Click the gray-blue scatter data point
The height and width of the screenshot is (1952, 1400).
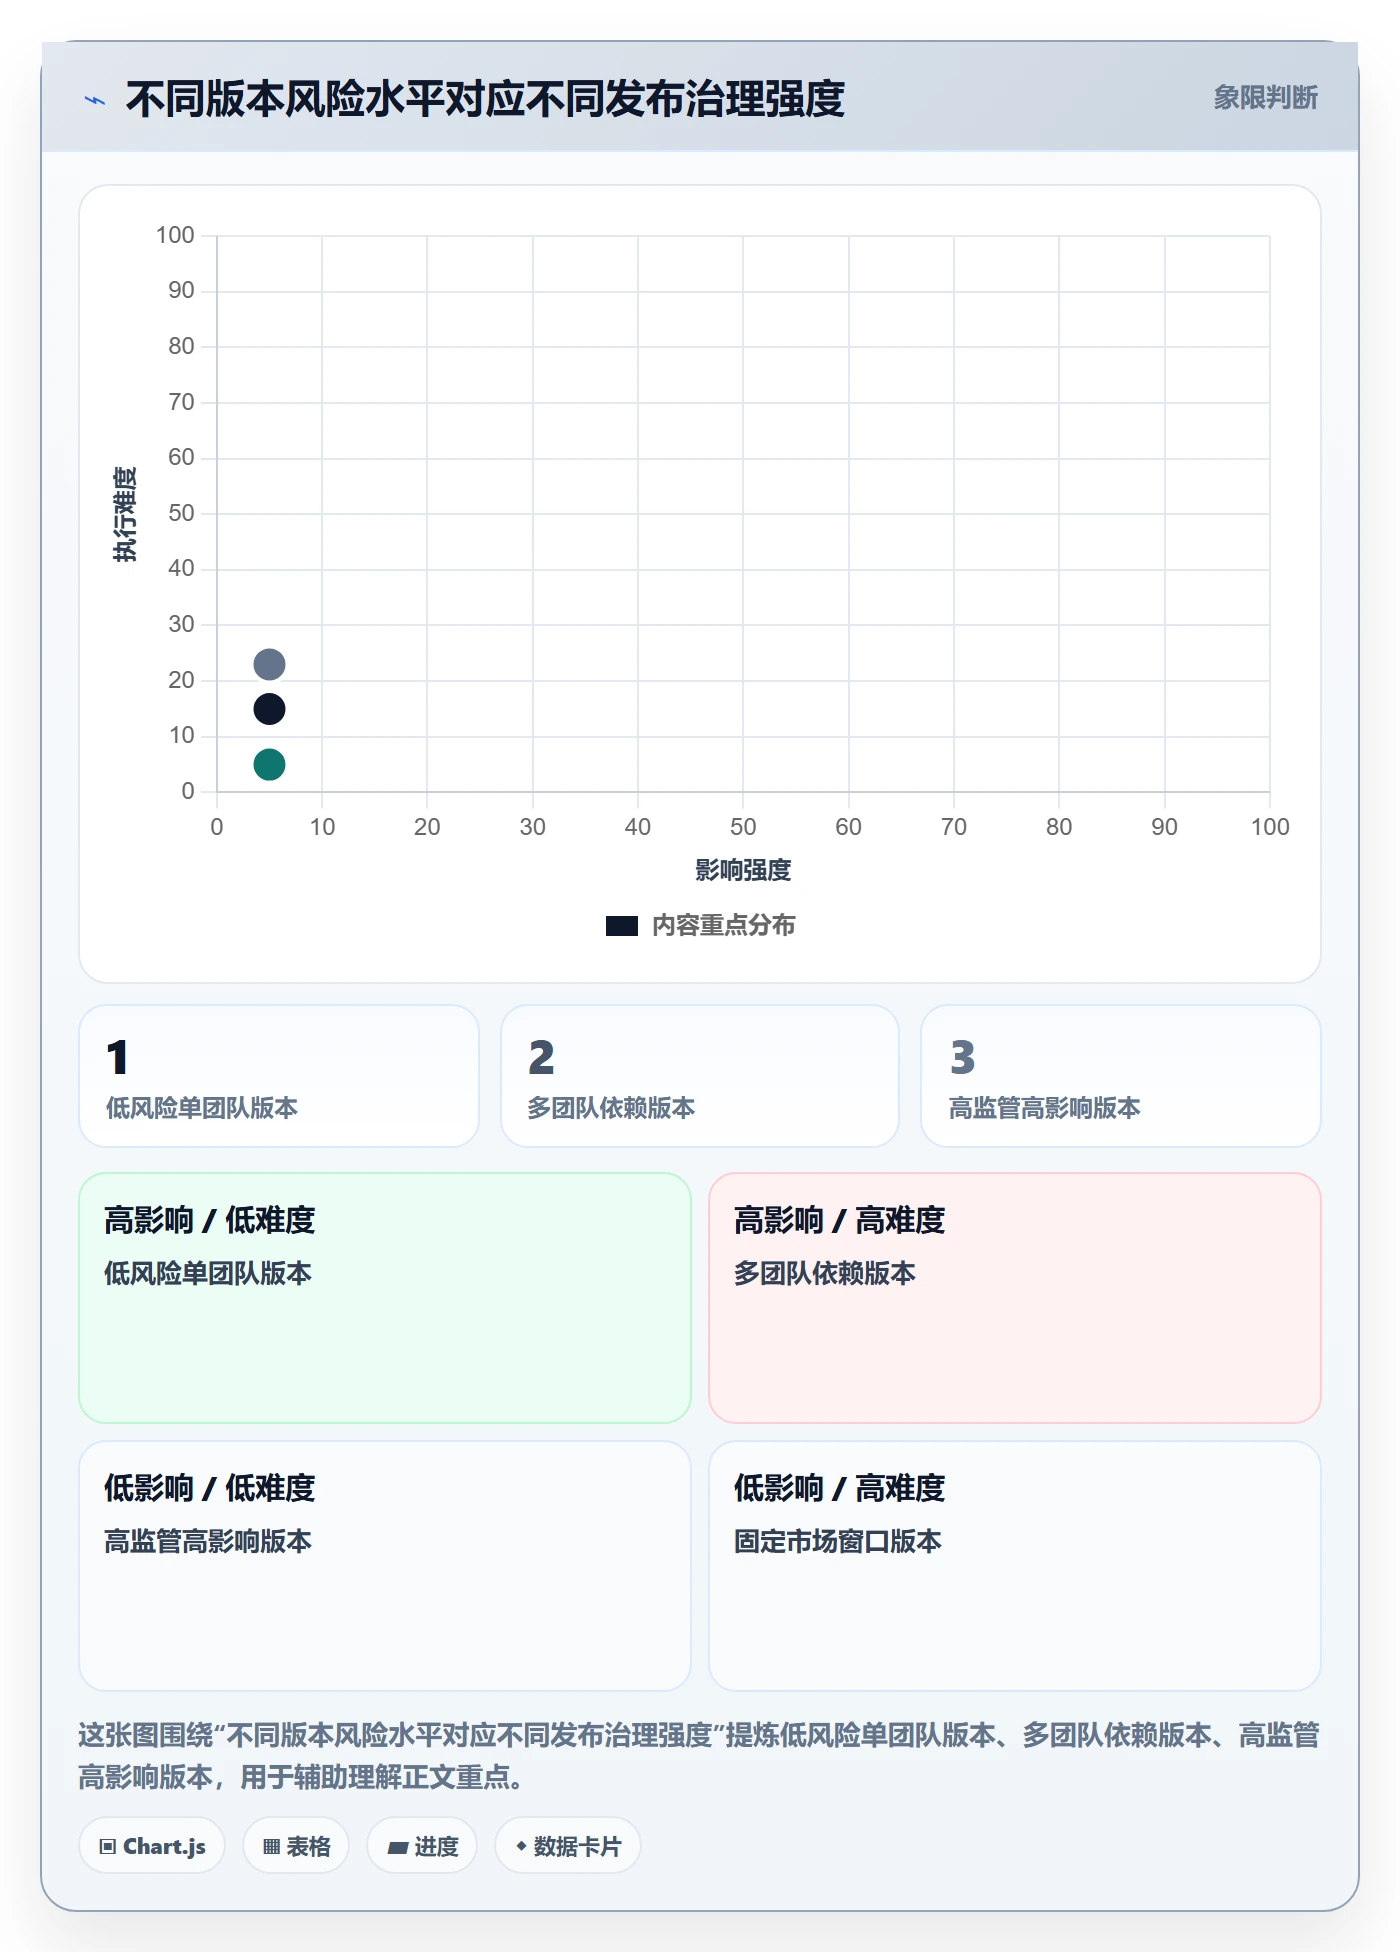click(x=269, y=664)
